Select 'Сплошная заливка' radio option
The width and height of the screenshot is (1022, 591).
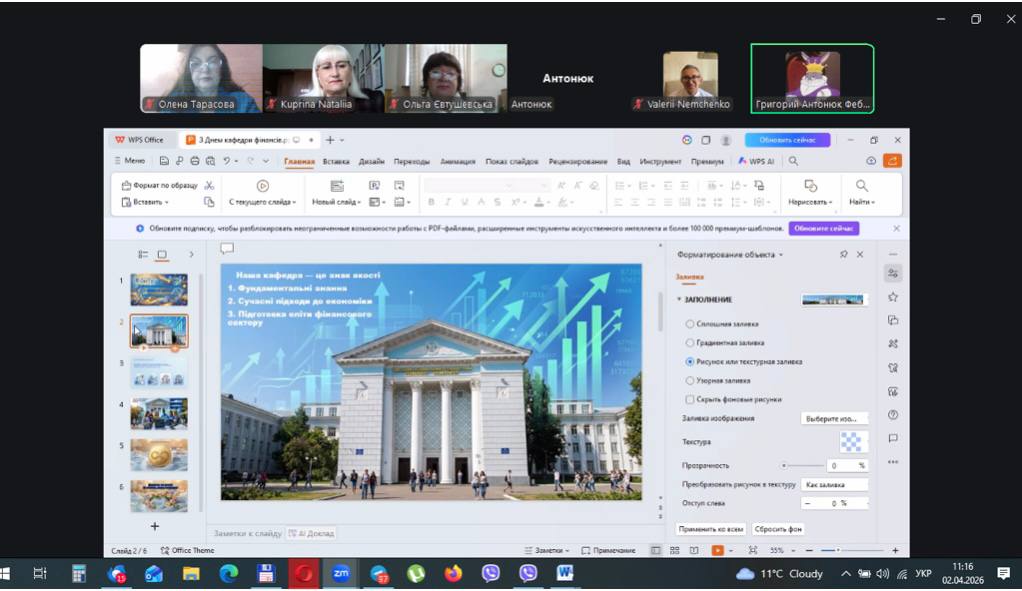point(690,324)
